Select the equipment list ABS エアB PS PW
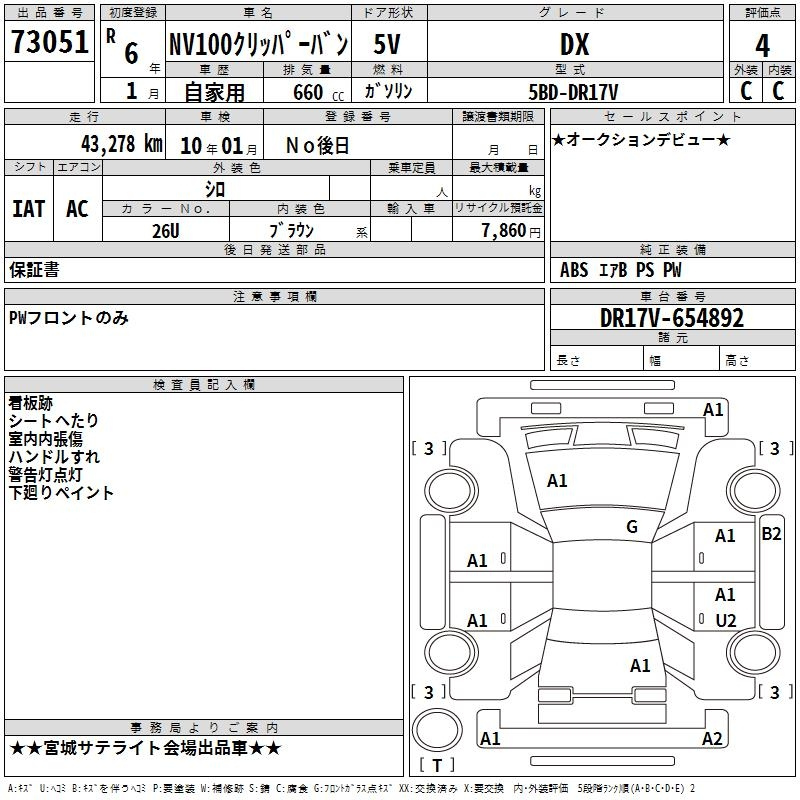Screen dimensions: 800x800 point(620,270)
